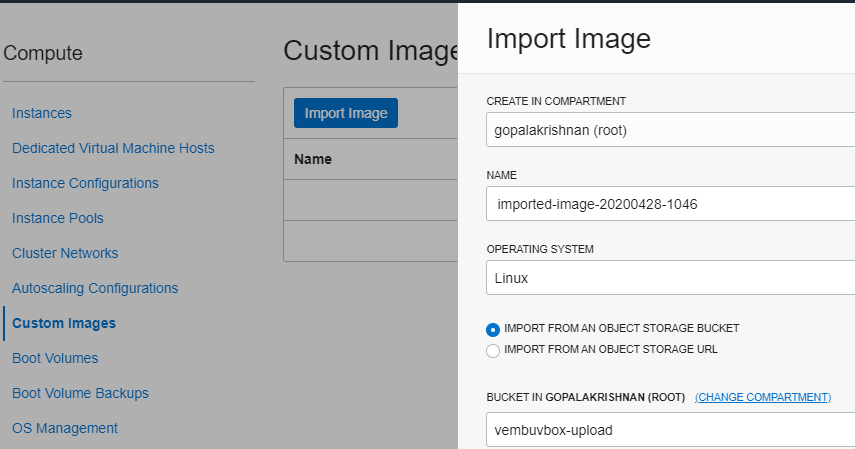
Task: Select Import from an Object Storage Bucket radio
Action: coord(493,330)
